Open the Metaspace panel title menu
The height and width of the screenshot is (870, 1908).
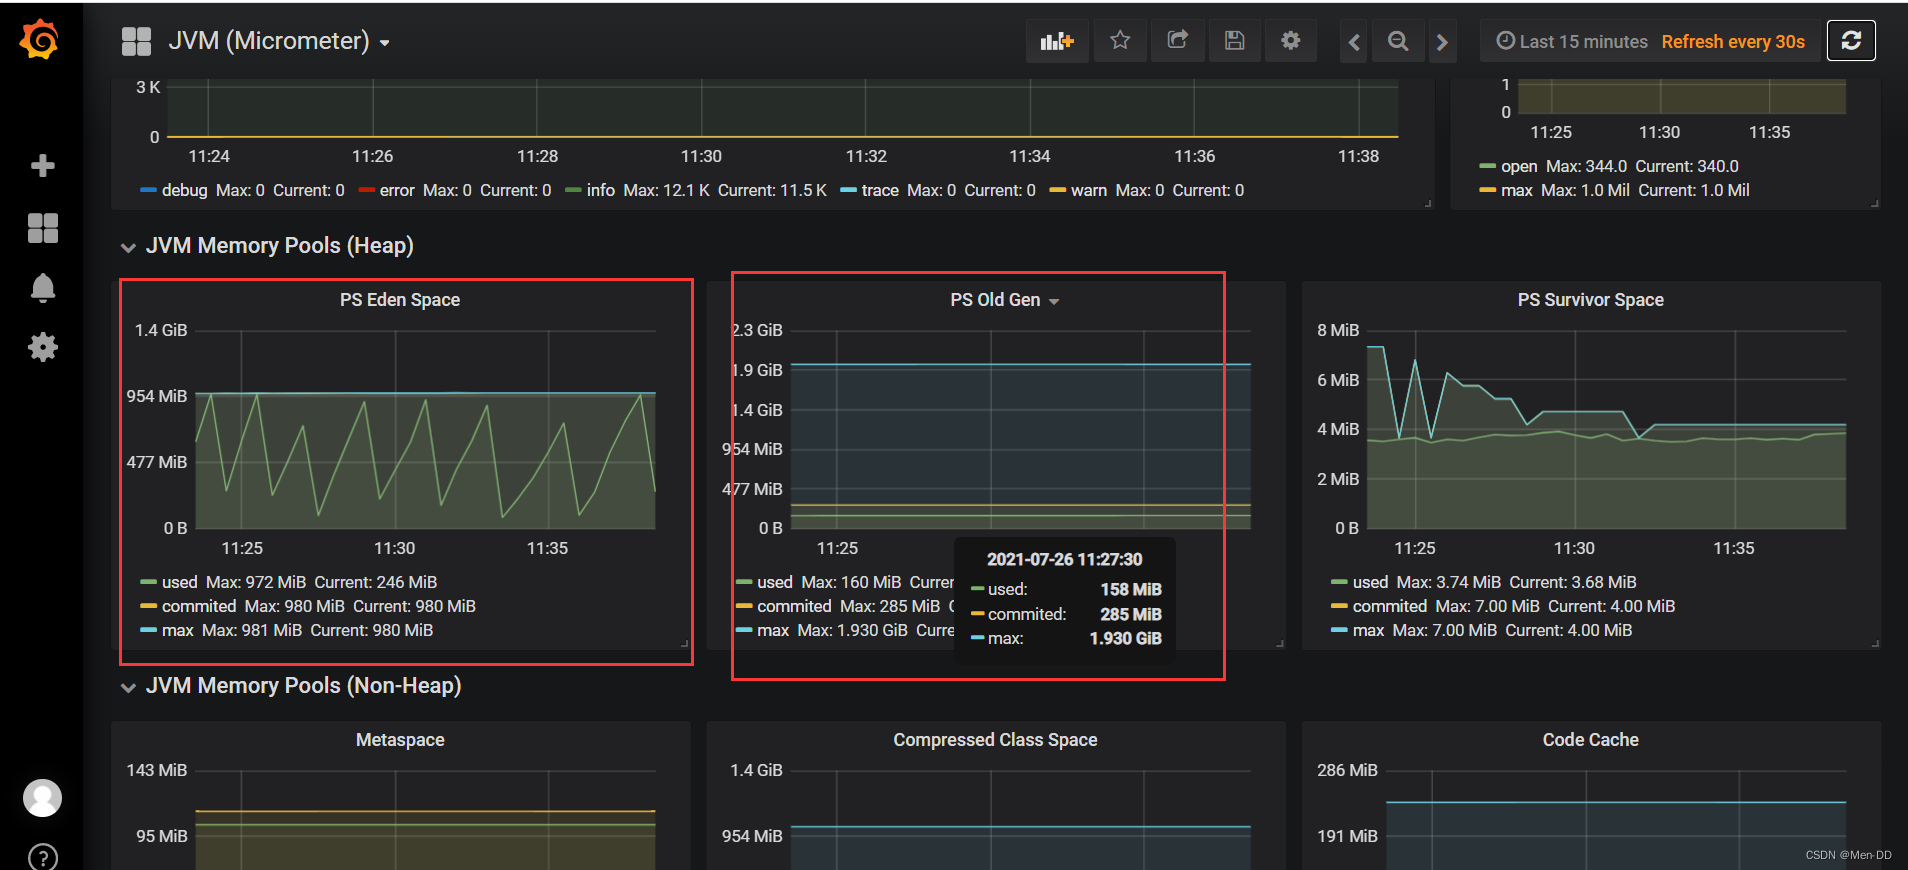[x=400, y=740]
